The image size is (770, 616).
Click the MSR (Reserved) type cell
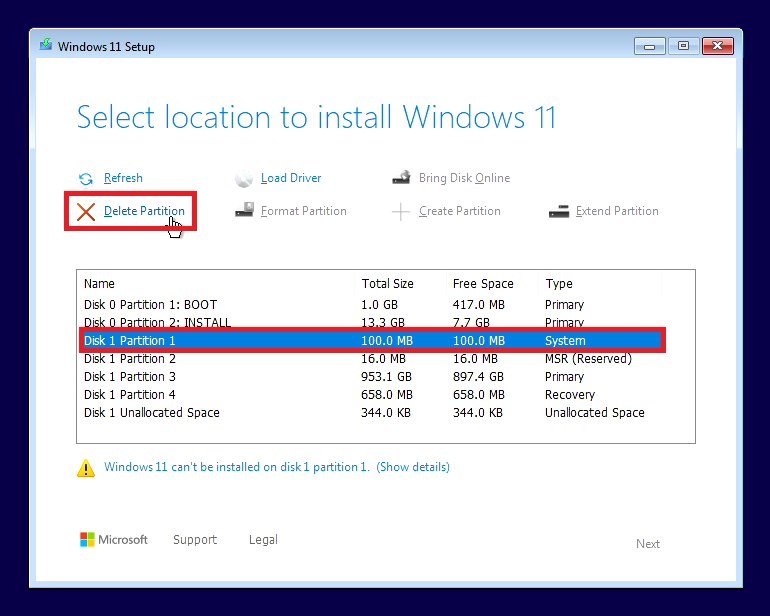click(588, 359)
